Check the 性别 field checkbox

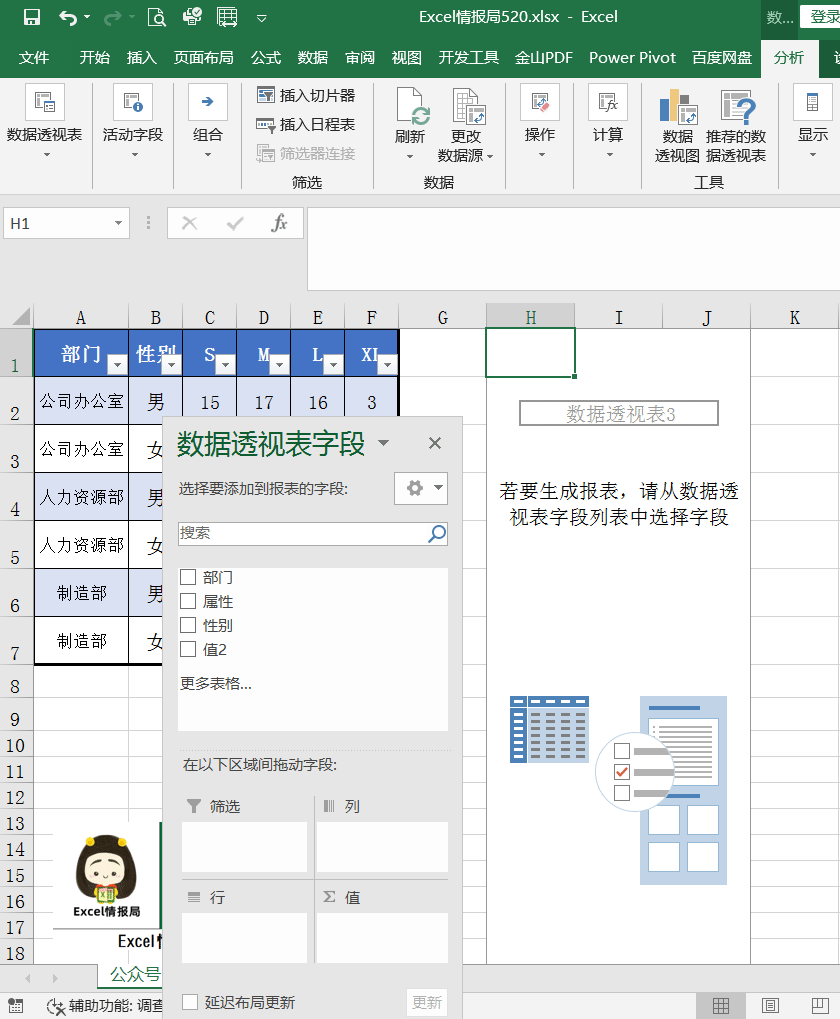point(188,625)
